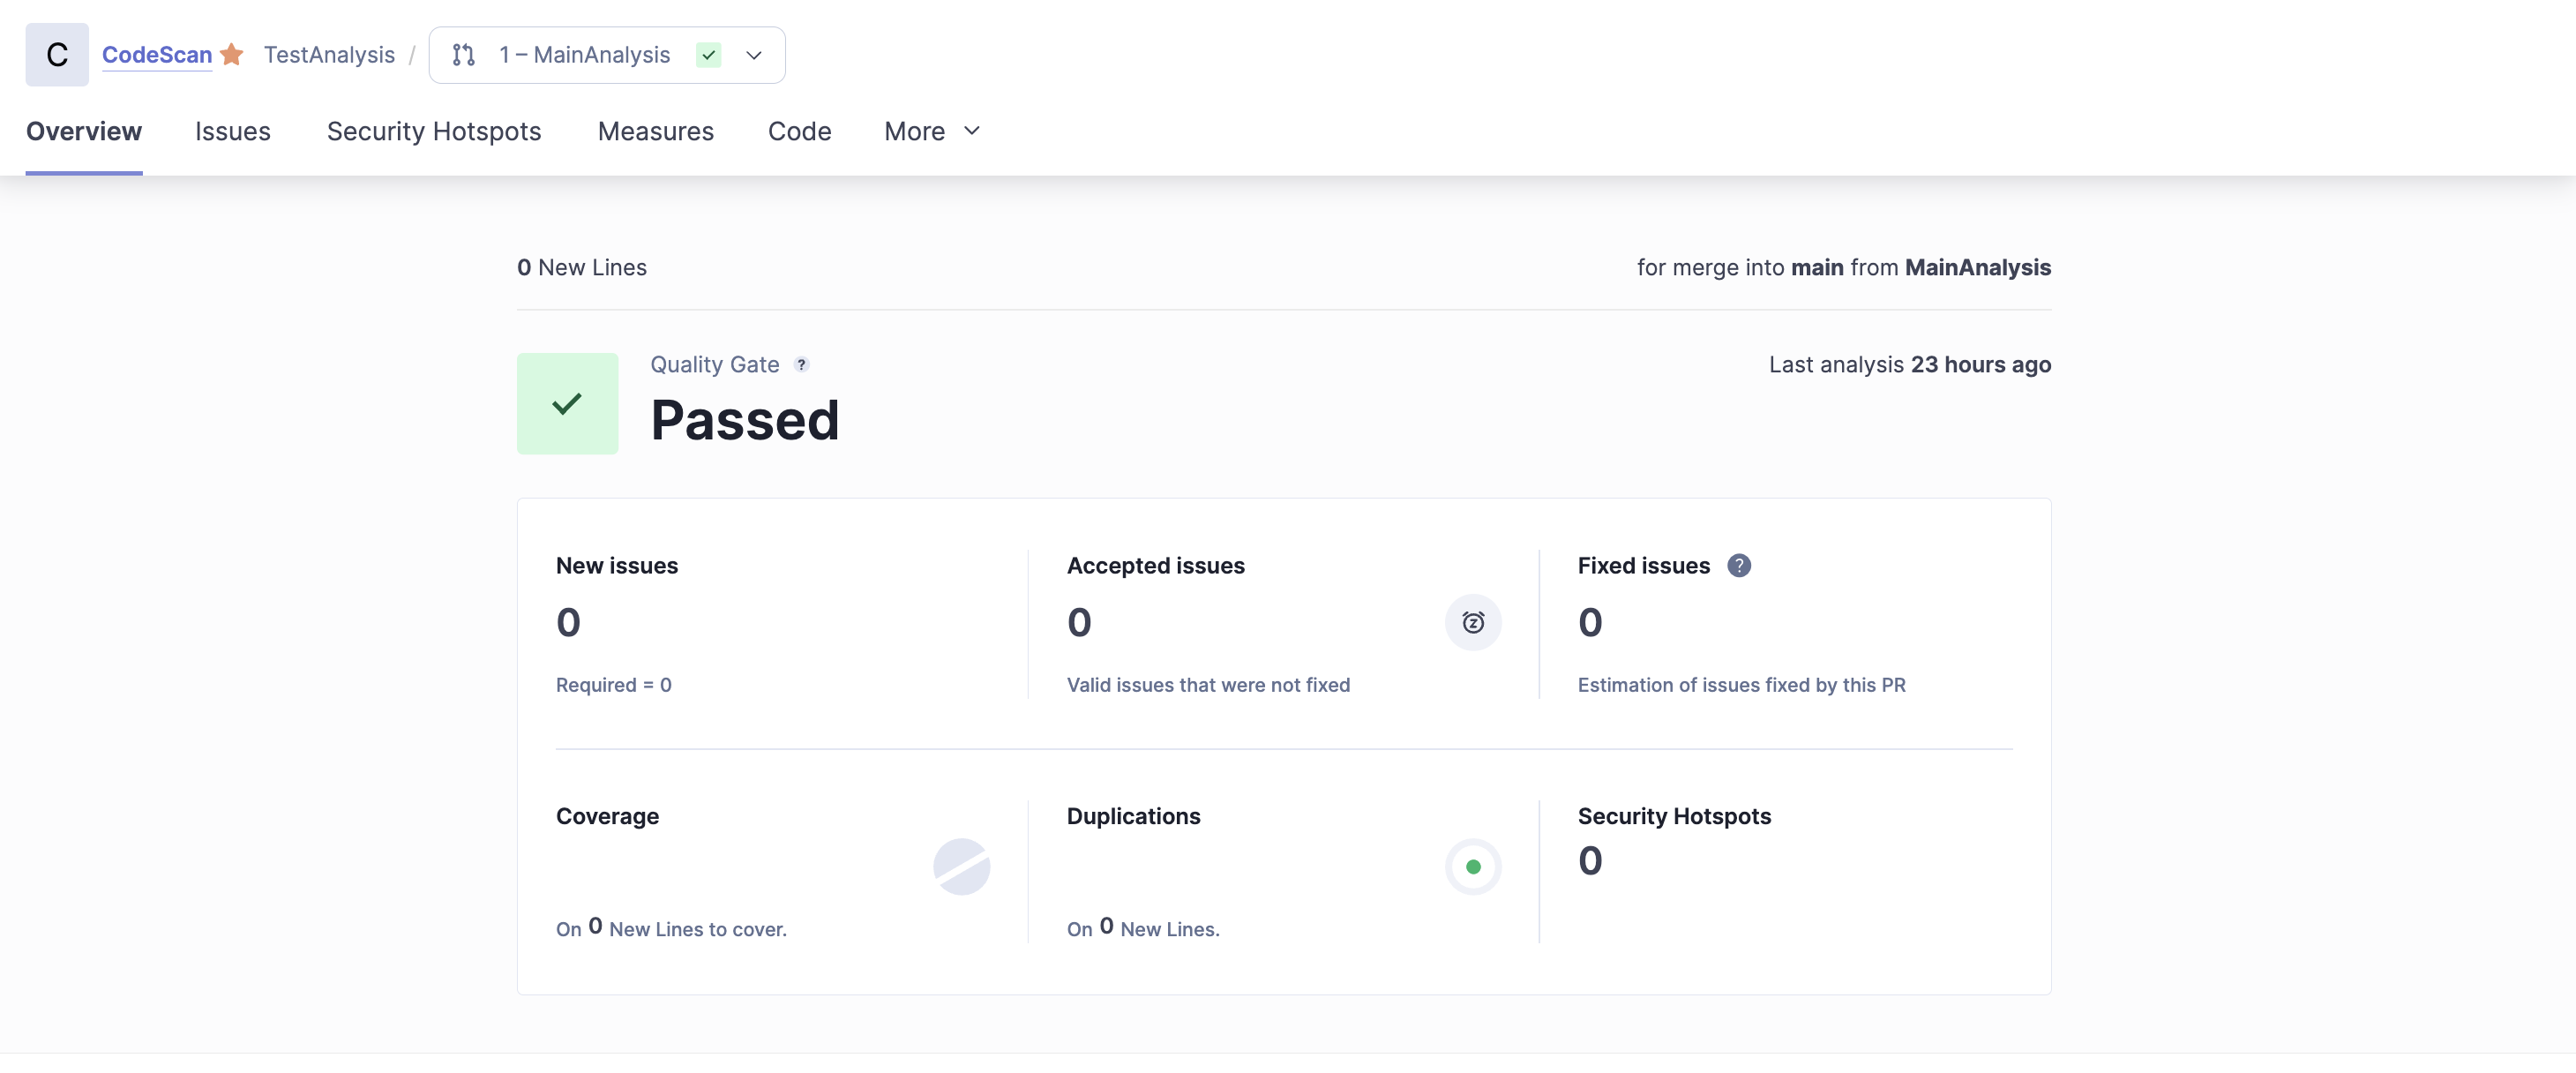The height and width of the screenshot is (1073, 2576).
Task: Click the Fixed issues help icon
Action: coord(1738,566)
